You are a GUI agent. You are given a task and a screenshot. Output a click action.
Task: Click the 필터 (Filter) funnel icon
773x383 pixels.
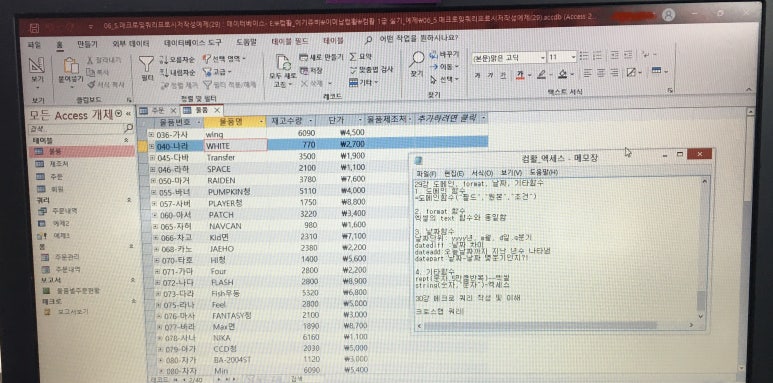pyautogui.click(x=146, y=64)
